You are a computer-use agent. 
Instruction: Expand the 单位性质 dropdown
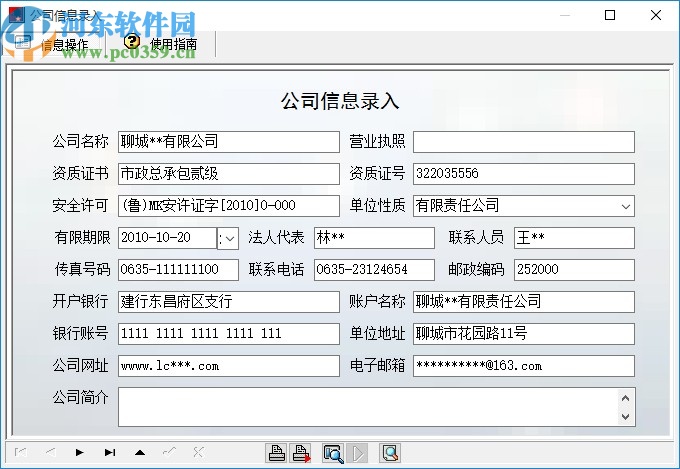pyautogui.click(x=626, y=206)
